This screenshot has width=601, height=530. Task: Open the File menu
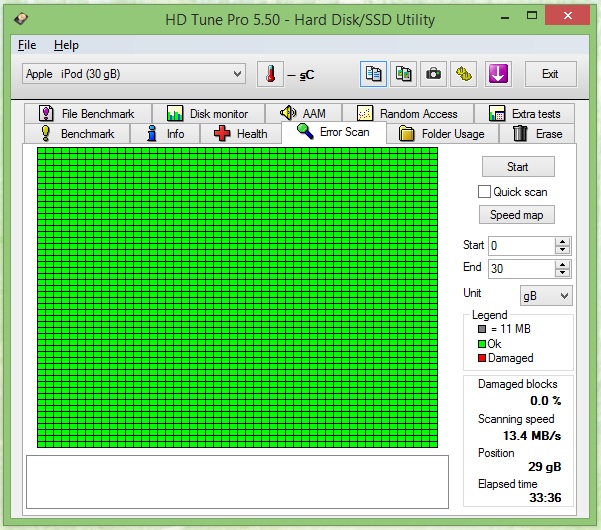click(x=27, y=45)
